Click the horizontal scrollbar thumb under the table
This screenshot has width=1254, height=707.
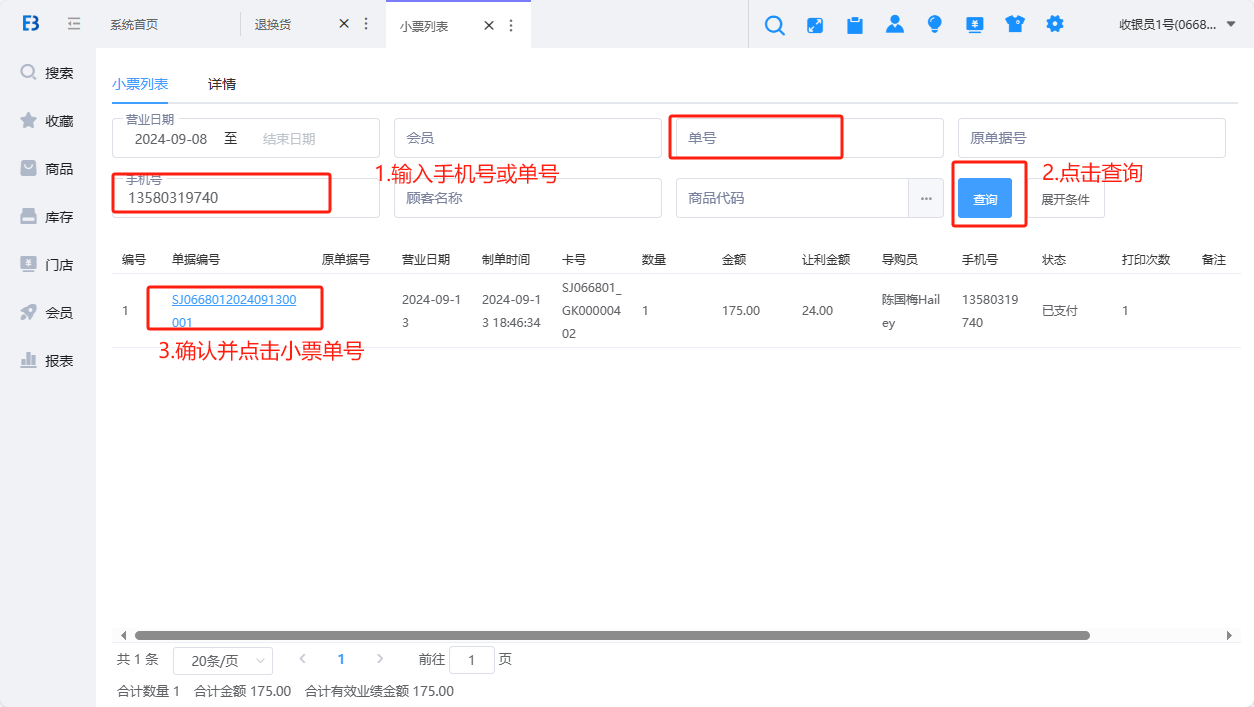coord(612,635)
